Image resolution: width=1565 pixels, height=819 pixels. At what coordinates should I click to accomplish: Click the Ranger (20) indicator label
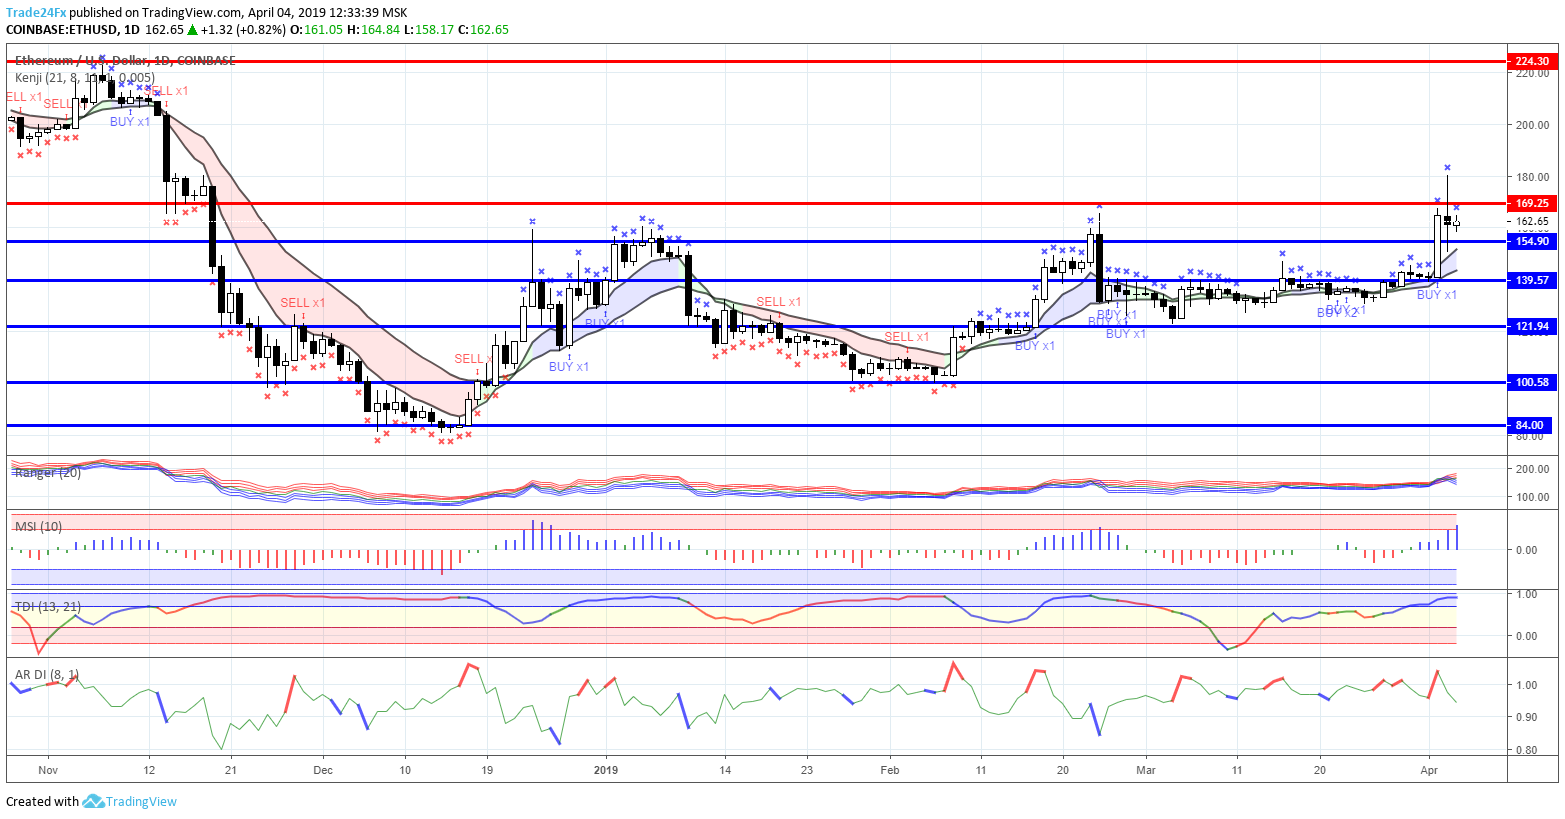(x=48, y=472)
